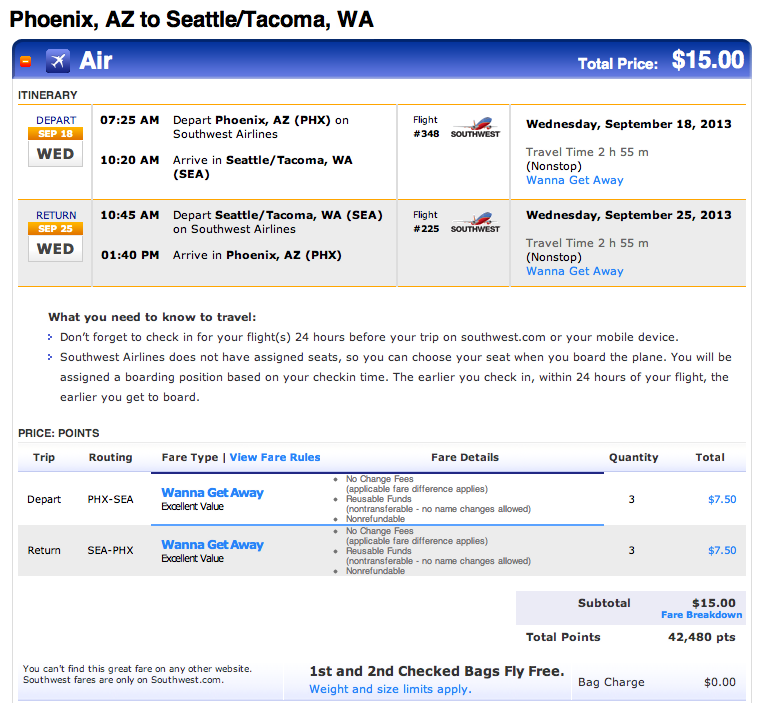Open the Fare Breakdown link
The image size is (763, 703).
[x=702, y=615]
